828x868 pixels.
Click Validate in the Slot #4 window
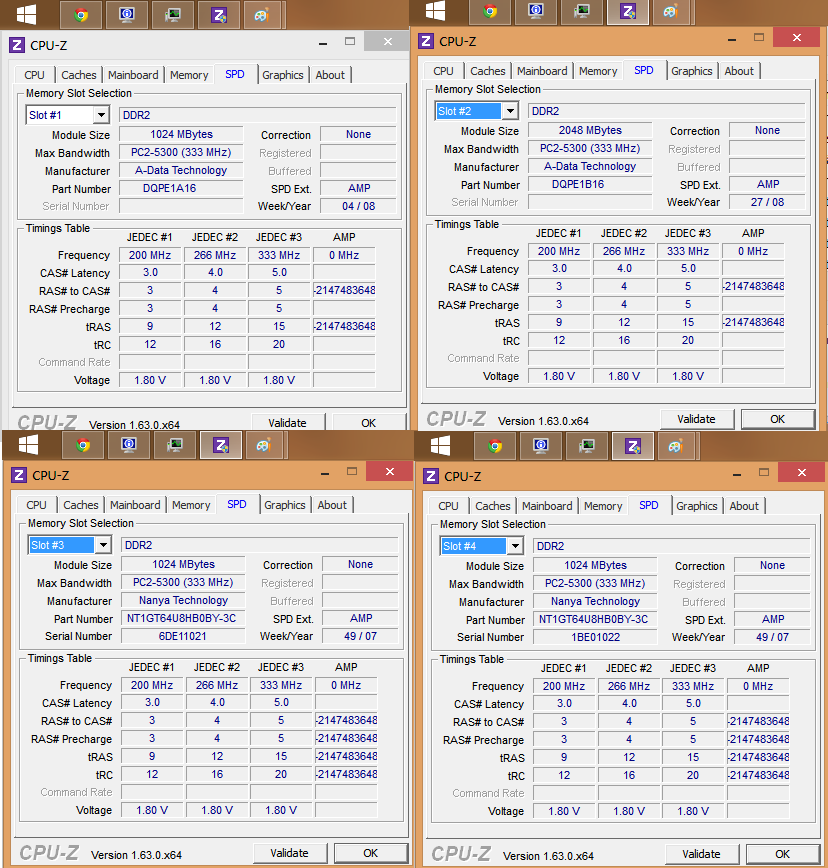[x=701, y=854]
